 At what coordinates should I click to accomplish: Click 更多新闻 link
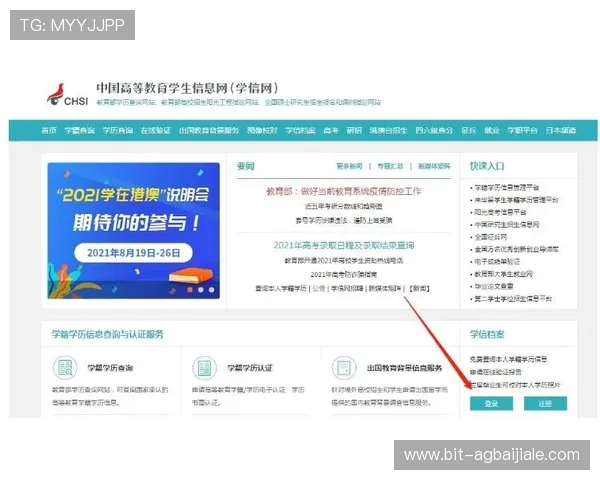click(349, 166)
